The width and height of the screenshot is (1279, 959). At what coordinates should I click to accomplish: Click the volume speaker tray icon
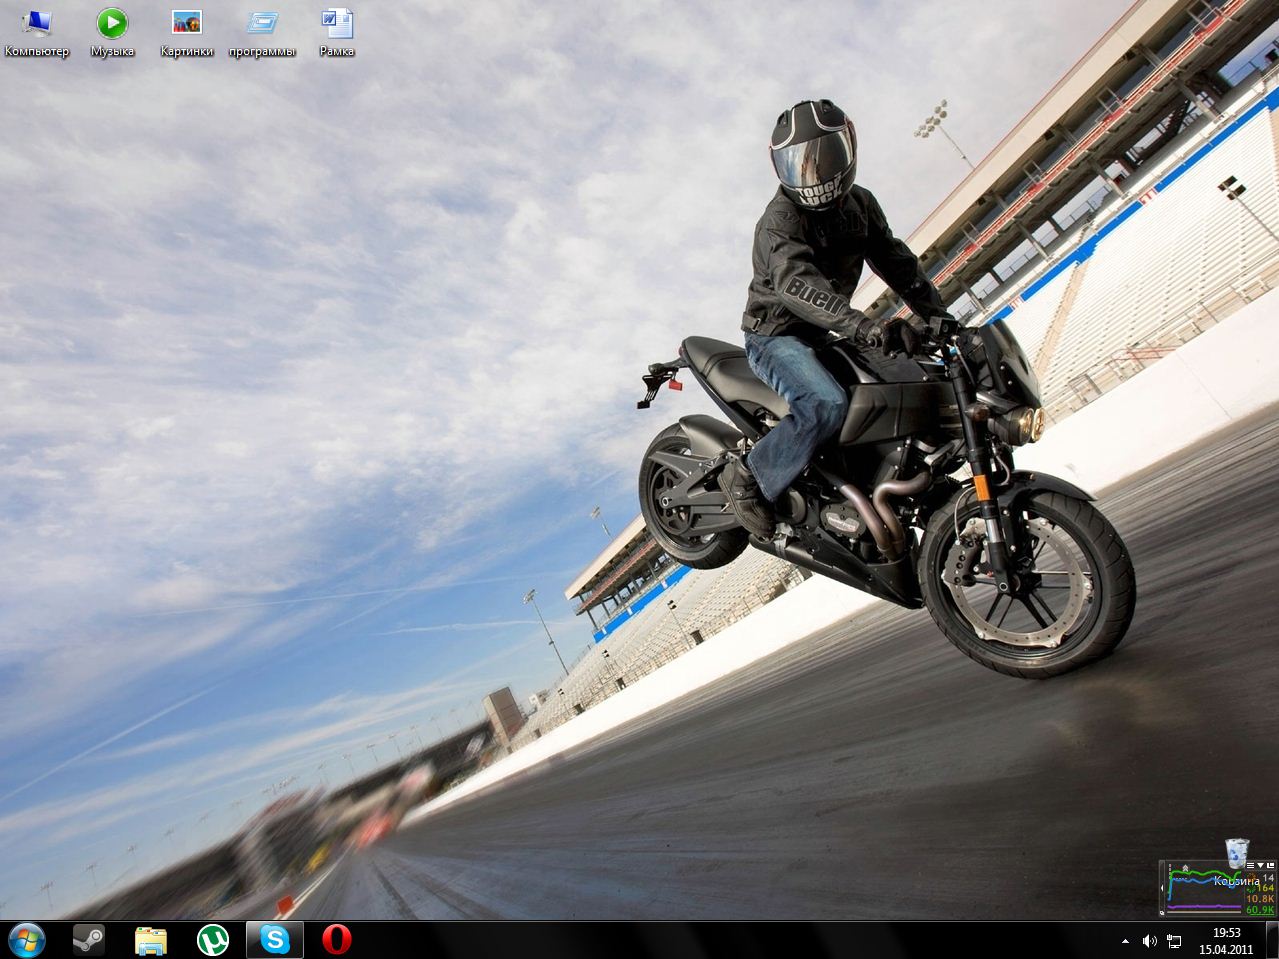point(1149,941)
